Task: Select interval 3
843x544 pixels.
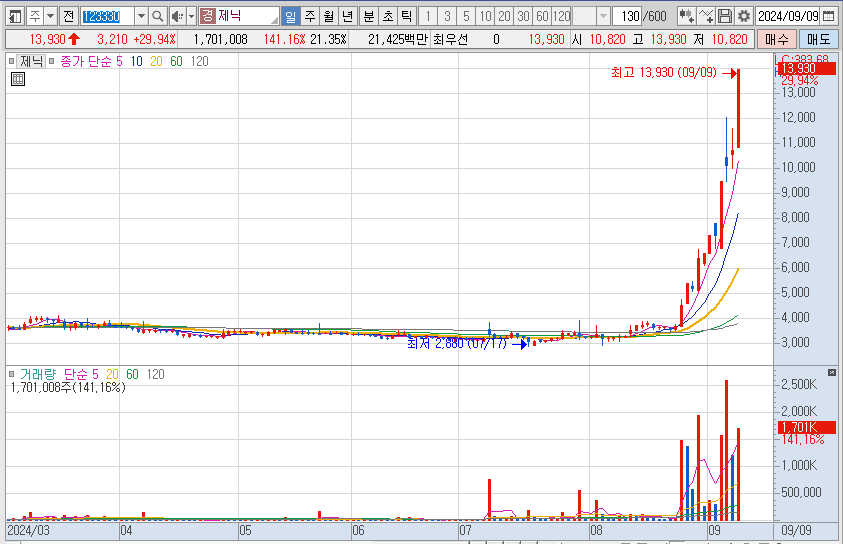Action: 447,16
